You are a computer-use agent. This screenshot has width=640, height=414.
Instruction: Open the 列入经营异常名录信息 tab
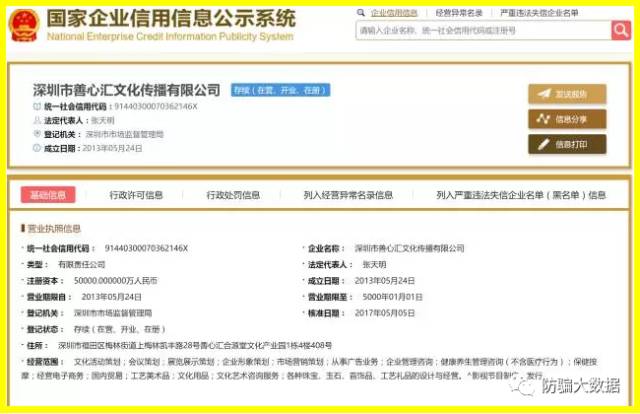pyautogui.click(x=348, y=195)
